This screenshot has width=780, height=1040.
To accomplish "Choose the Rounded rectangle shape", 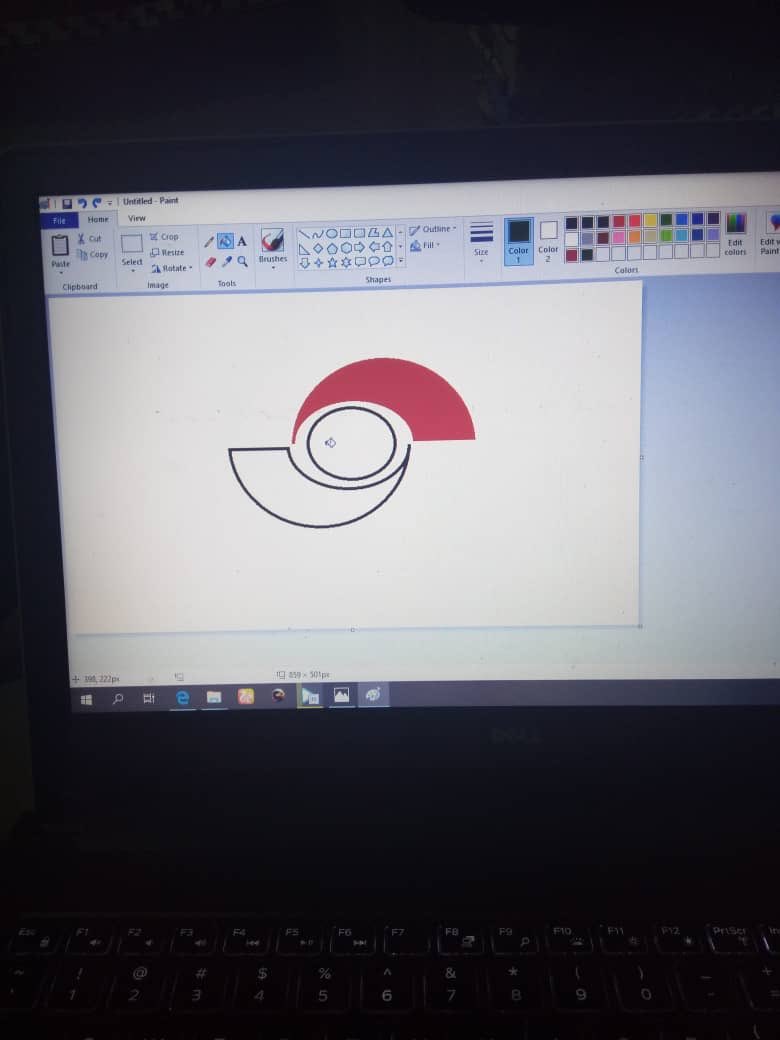I will [359, 233].
